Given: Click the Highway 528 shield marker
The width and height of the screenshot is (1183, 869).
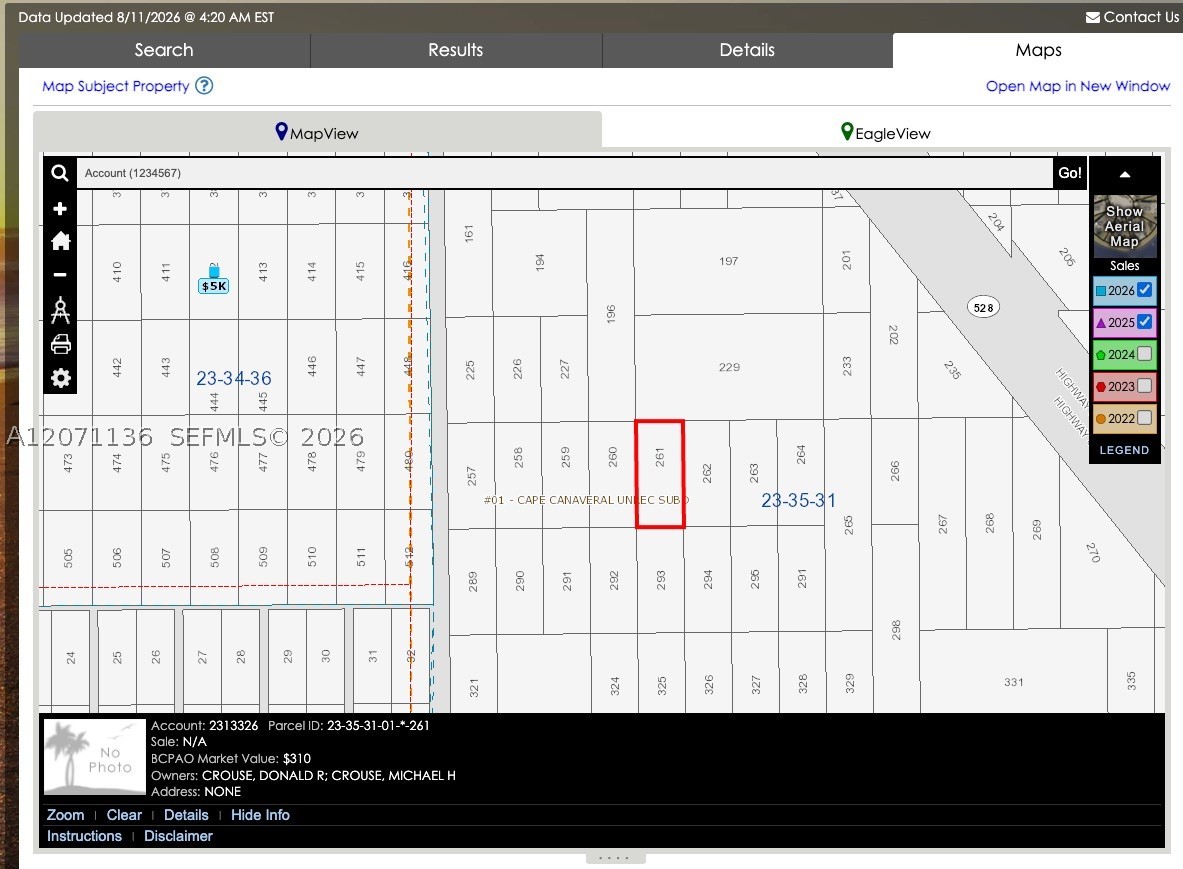Looking at the screenshot, I should coord(983,307).
